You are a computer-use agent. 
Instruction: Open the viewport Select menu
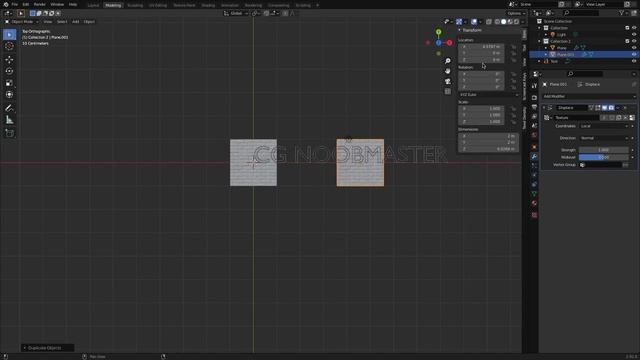[x=62, y=22]
